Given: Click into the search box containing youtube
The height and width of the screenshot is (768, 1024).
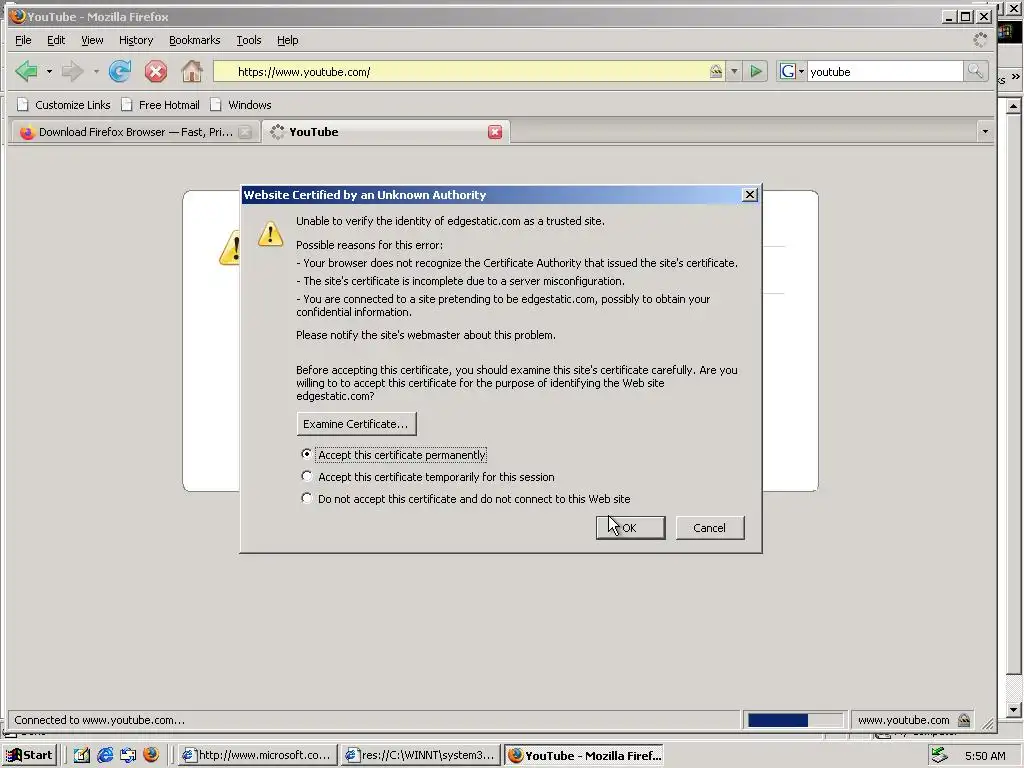Looking at the screenshot, I should pyautogui.click(x=885, y=71).
